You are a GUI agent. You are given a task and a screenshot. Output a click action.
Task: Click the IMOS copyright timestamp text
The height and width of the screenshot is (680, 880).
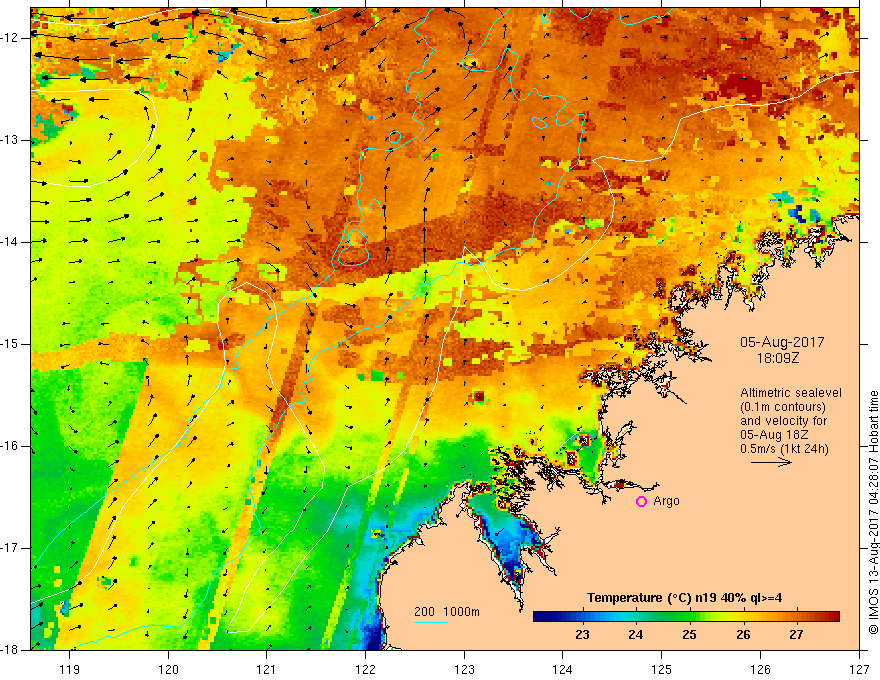873,512
